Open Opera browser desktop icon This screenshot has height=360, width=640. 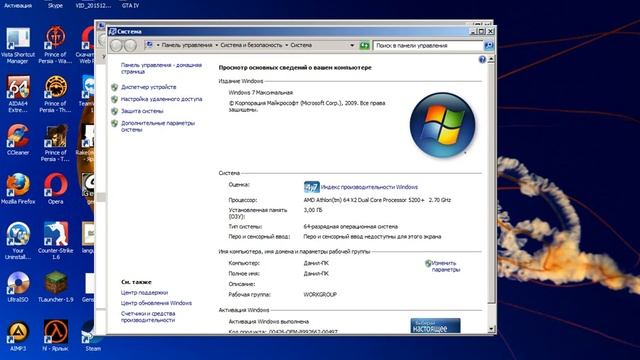56,189
